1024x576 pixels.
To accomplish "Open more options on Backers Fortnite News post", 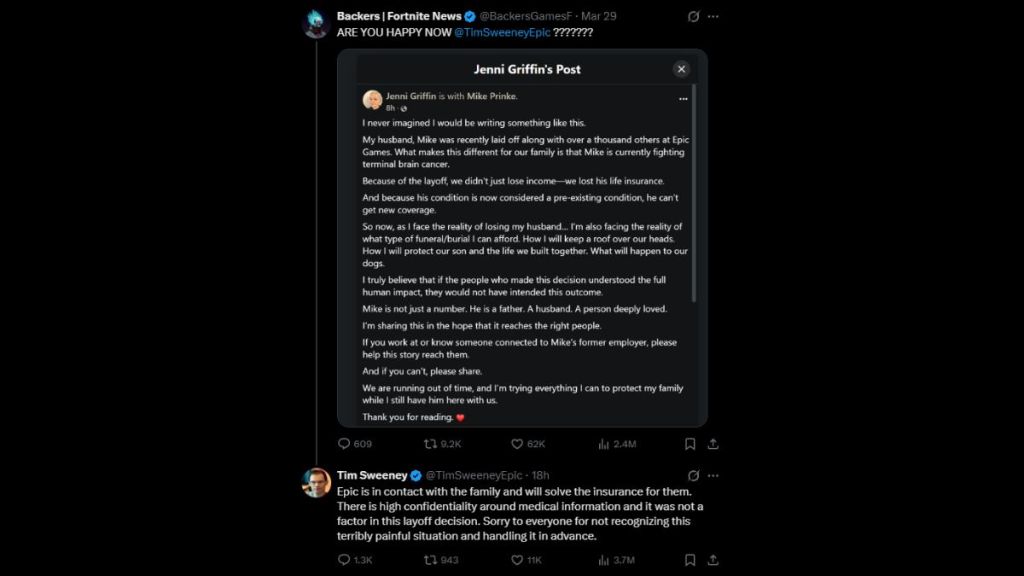I will pyautogui.click(x=713, y=17).
